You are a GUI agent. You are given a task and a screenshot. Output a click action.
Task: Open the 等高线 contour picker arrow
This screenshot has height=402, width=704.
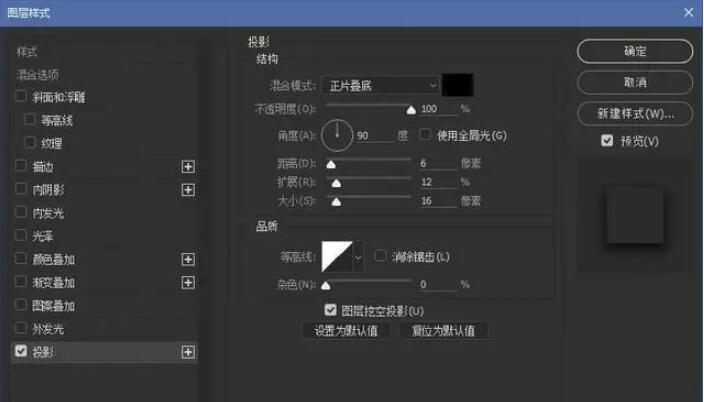(x=358, y=257)
